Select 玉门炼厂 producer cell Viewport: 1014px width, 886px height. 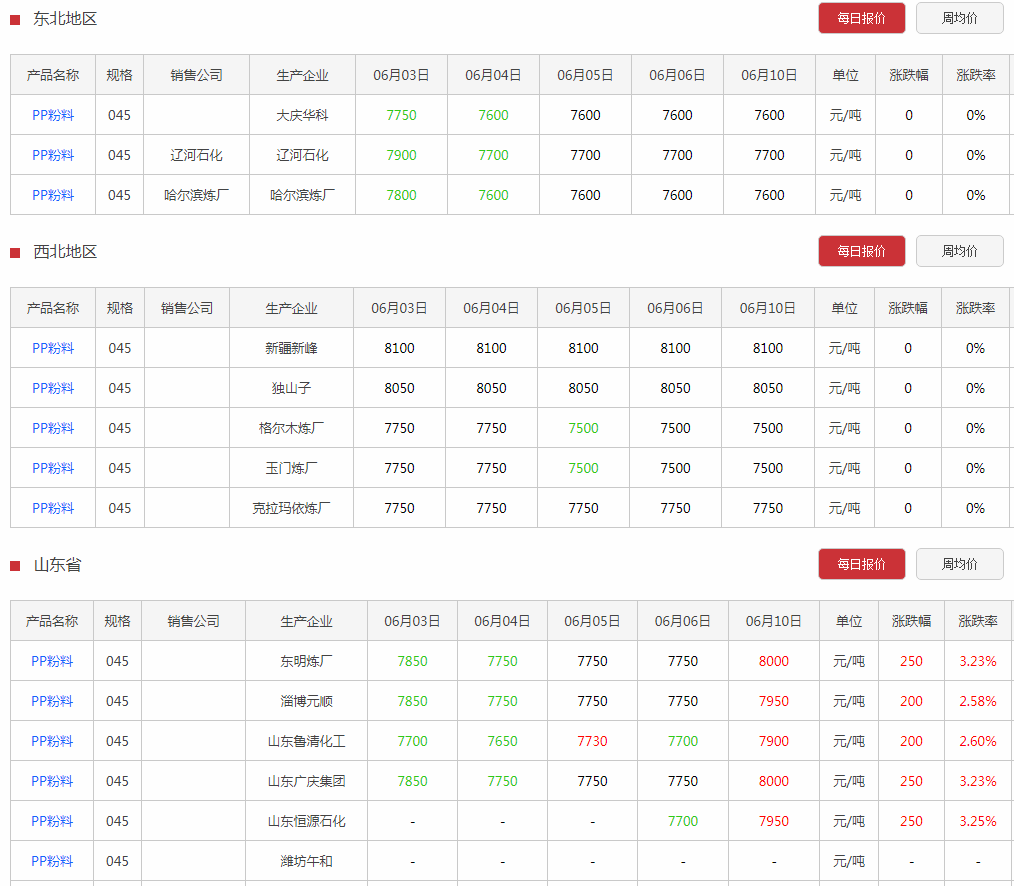[291, 468]
